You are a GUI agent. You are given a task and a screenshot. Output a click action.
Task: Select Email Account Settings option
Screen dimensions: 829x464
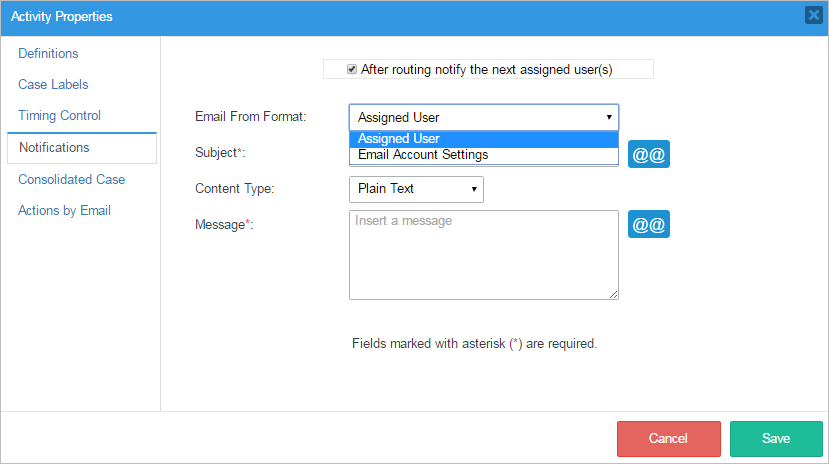point(484,155)
